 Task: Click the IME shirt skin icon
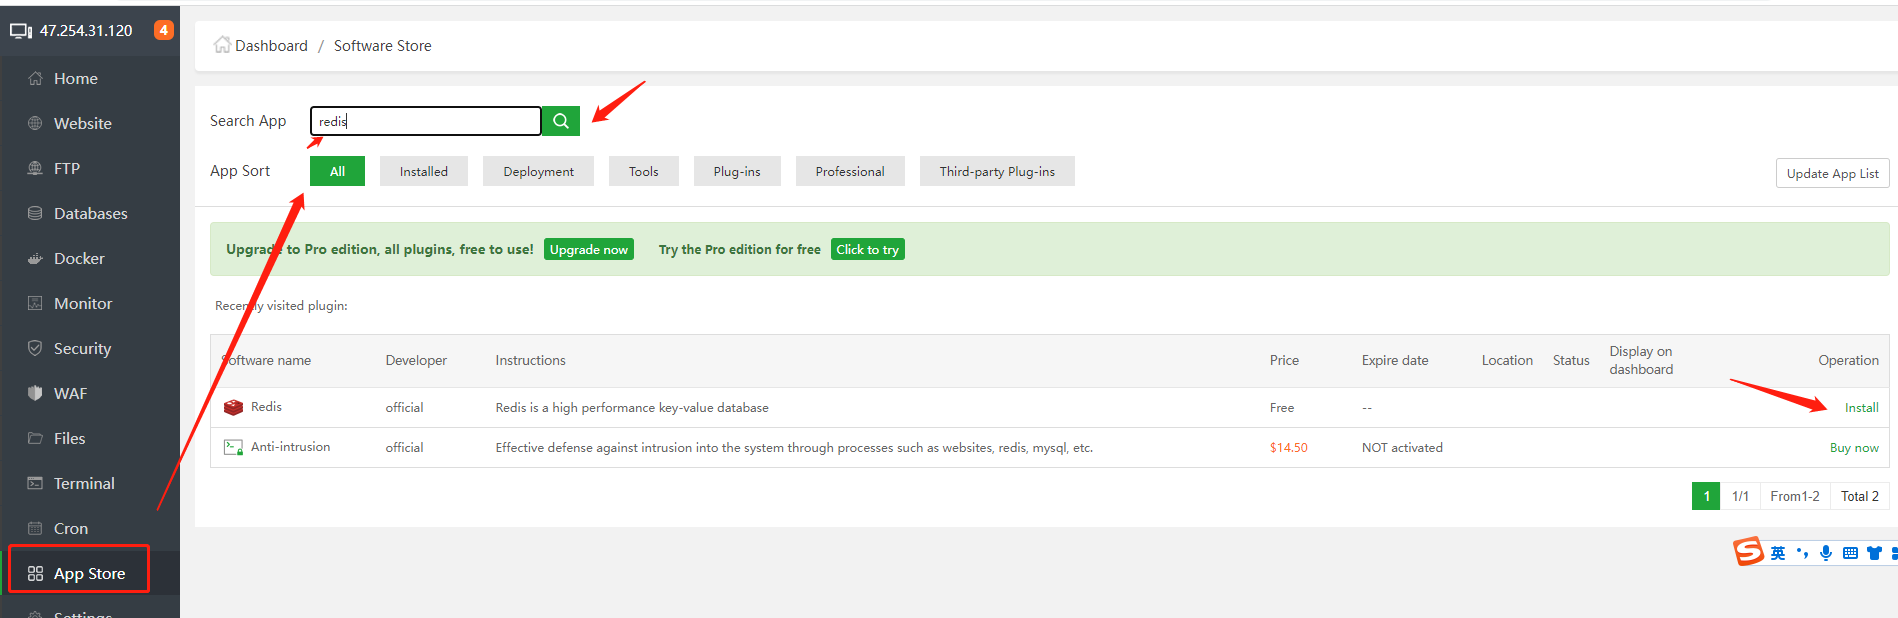pyautogui.click(x=1874, y=553)
